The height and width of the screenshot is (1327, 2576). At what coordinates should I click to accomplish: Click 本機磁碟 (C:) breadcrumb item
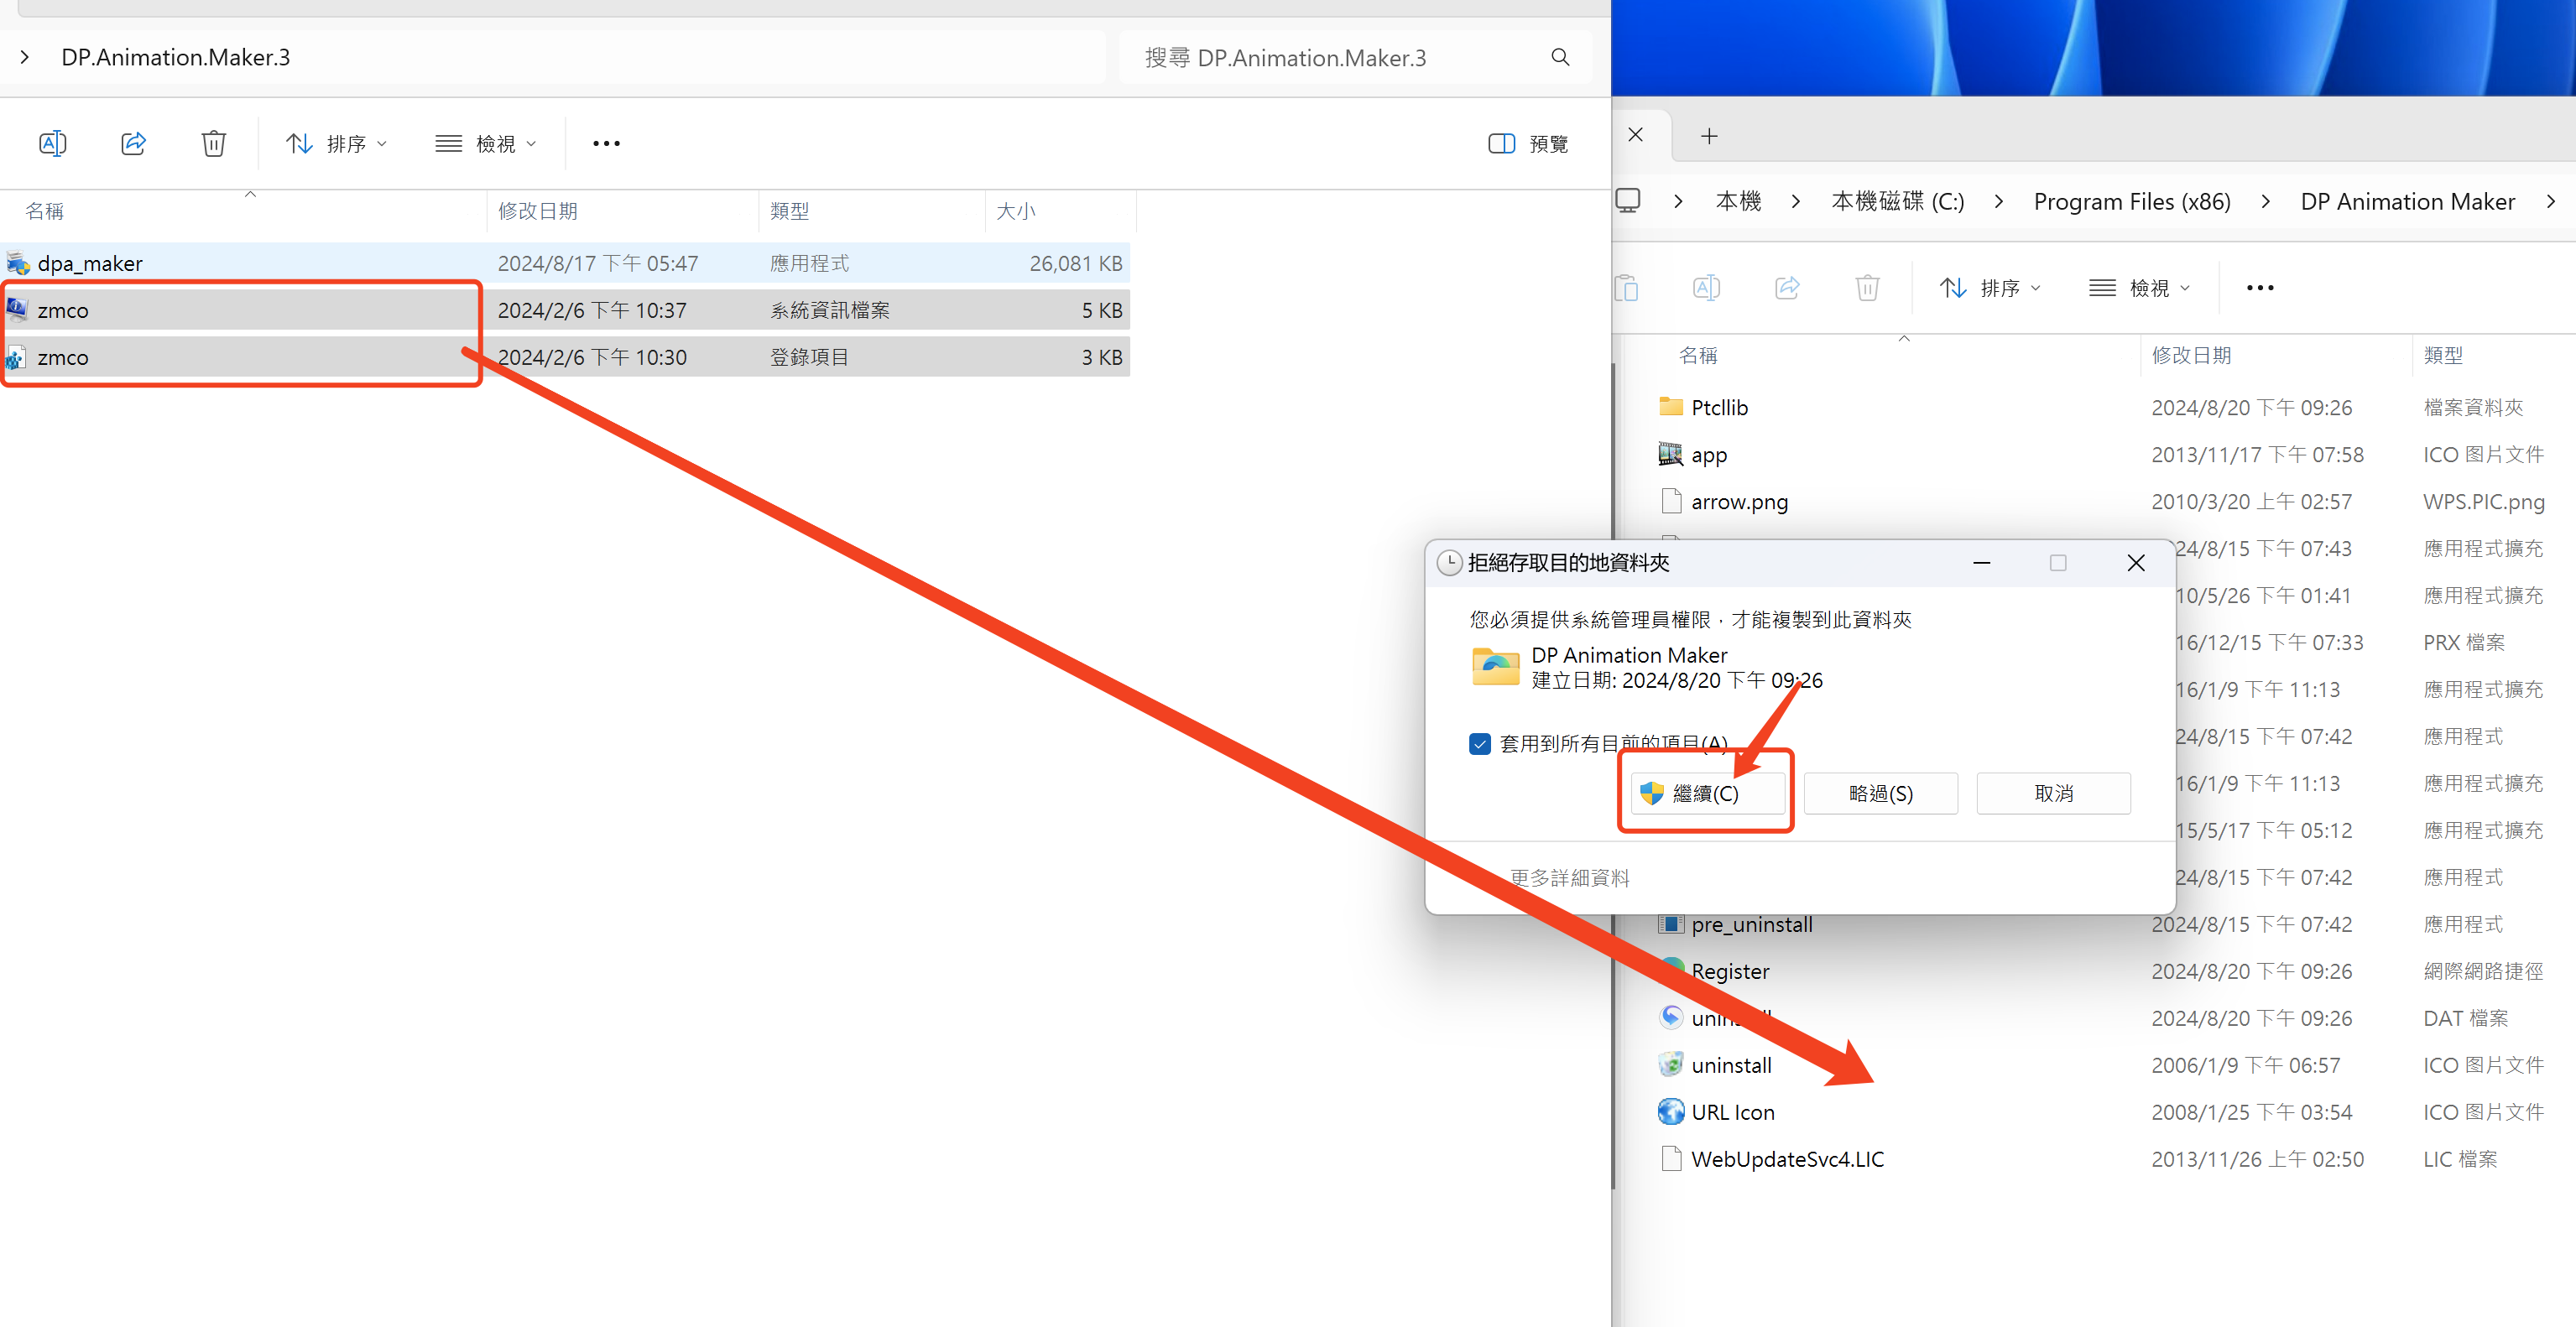1897,202
